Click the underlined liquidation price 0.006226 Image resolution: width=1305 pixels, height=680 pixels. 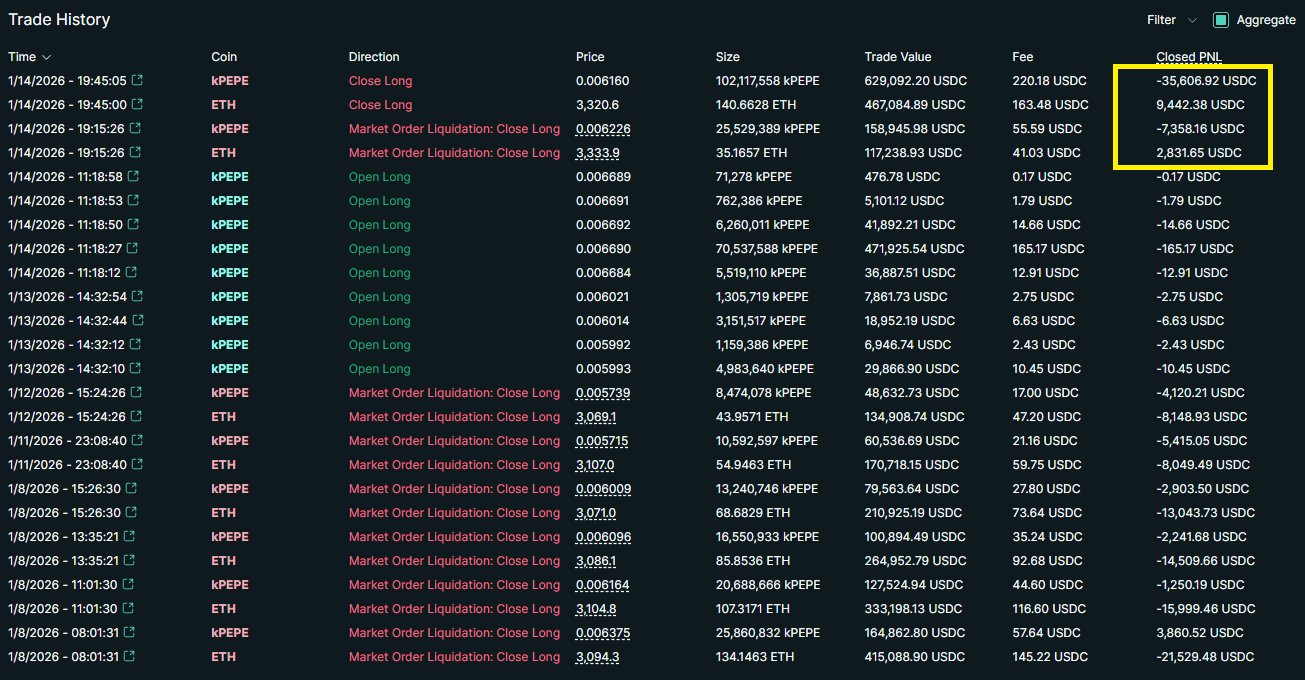pos(602,129)
